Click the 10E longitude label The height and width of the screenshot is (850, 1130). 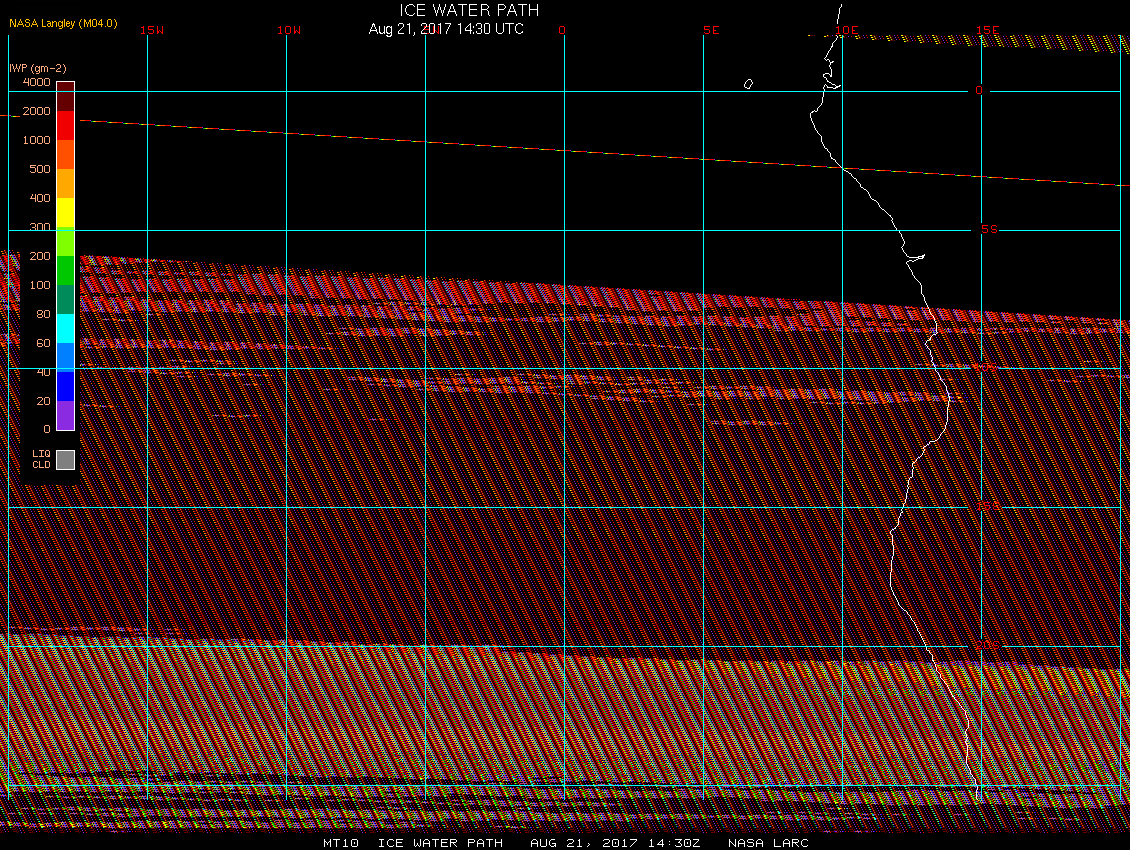pyautogui.click(x=846, y=30)
